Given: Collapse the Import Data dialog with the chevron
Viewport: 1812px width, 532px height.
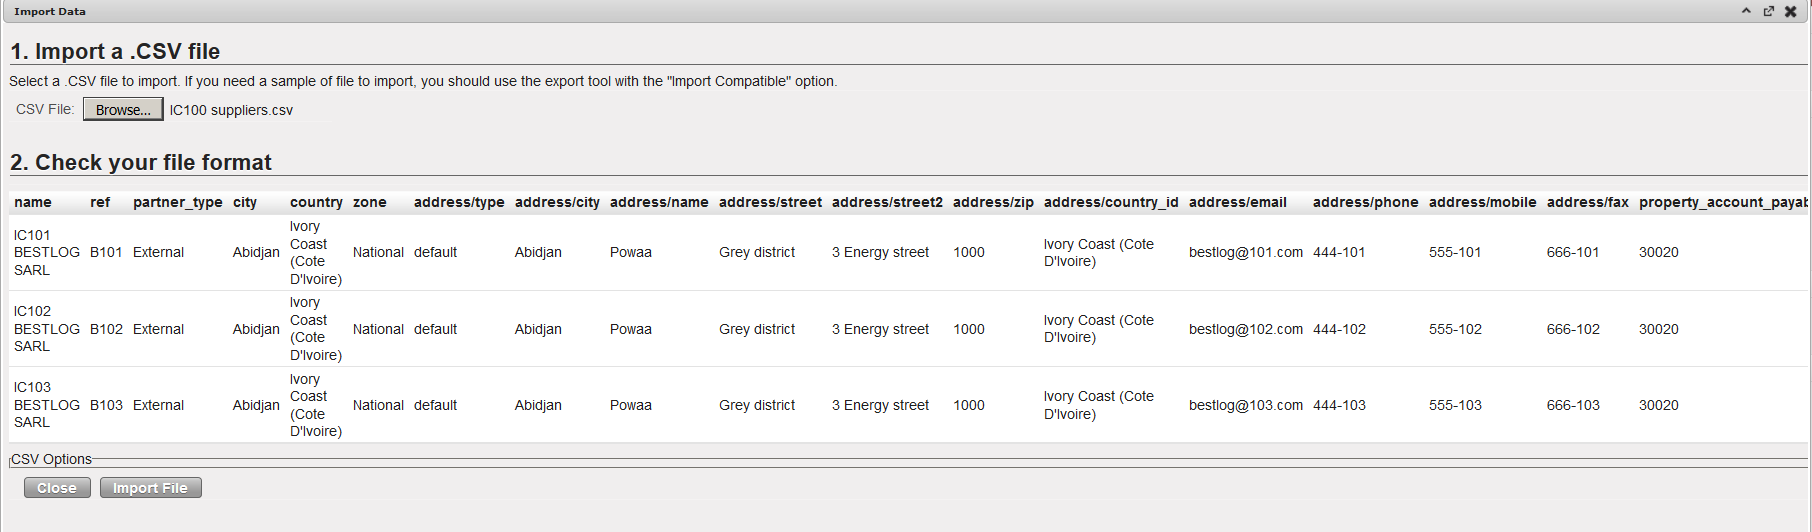Looking at the screenshot, I should 1746,11.
